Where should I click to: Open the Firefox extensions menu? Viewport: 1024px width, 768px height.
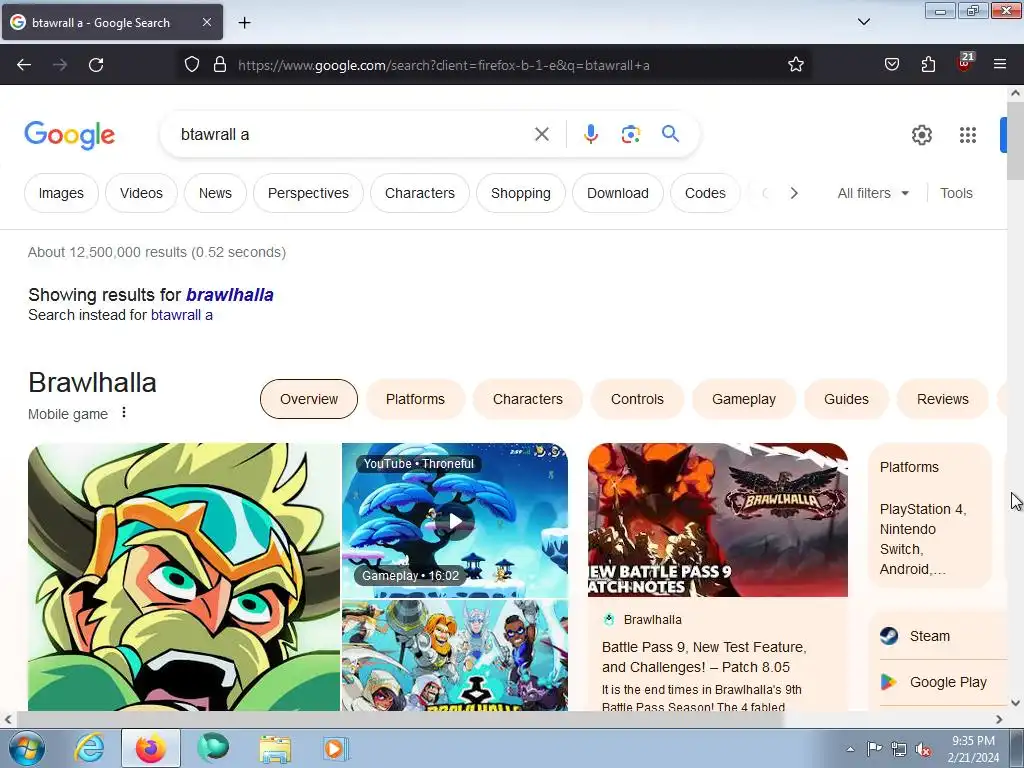click(928, 65)
